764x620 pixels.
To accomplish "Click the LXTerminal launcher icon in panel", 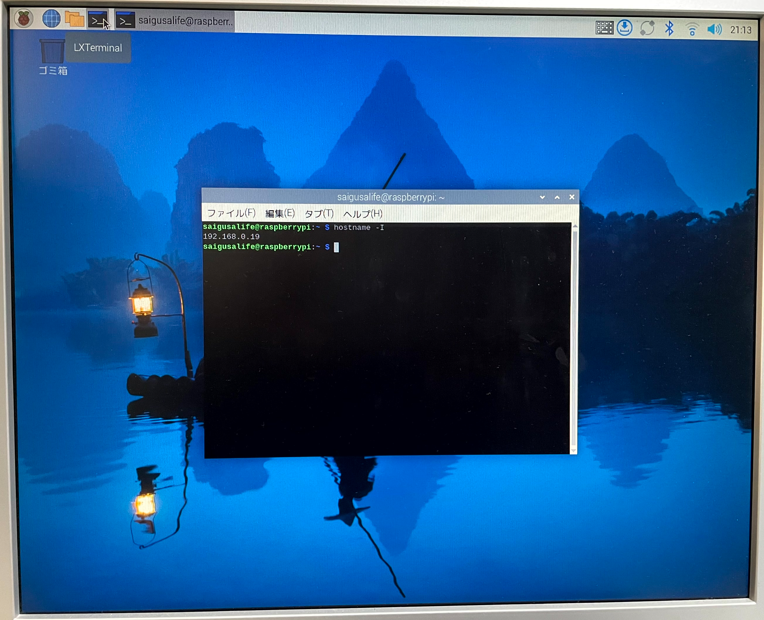I will pos(98,20).
